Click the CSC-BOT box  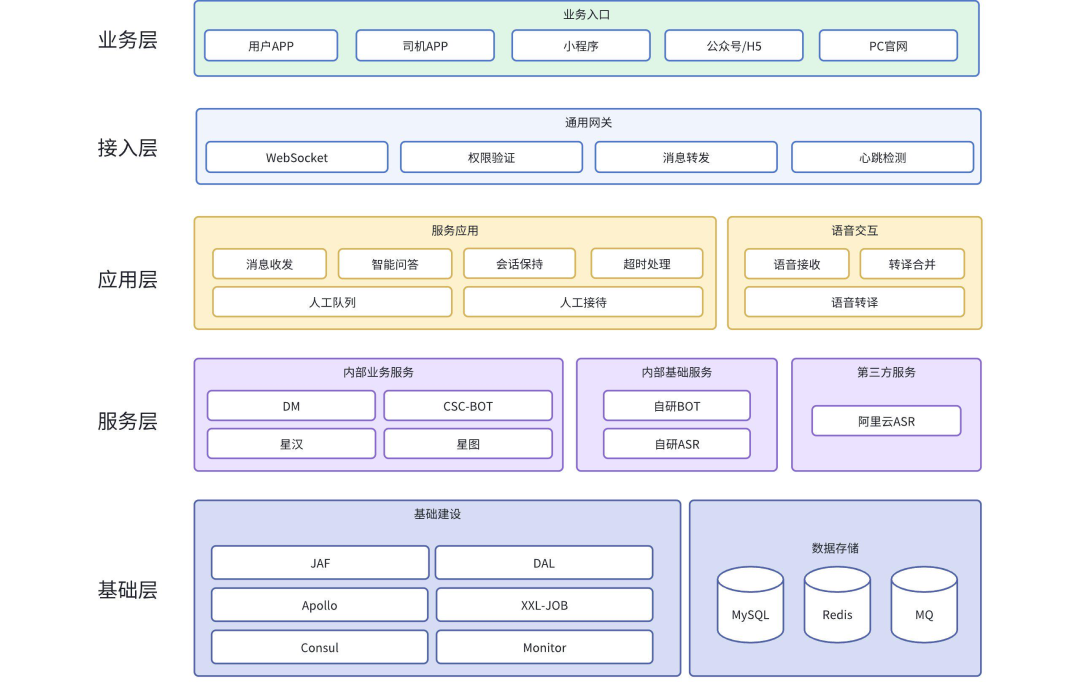[x=468, y=406]
